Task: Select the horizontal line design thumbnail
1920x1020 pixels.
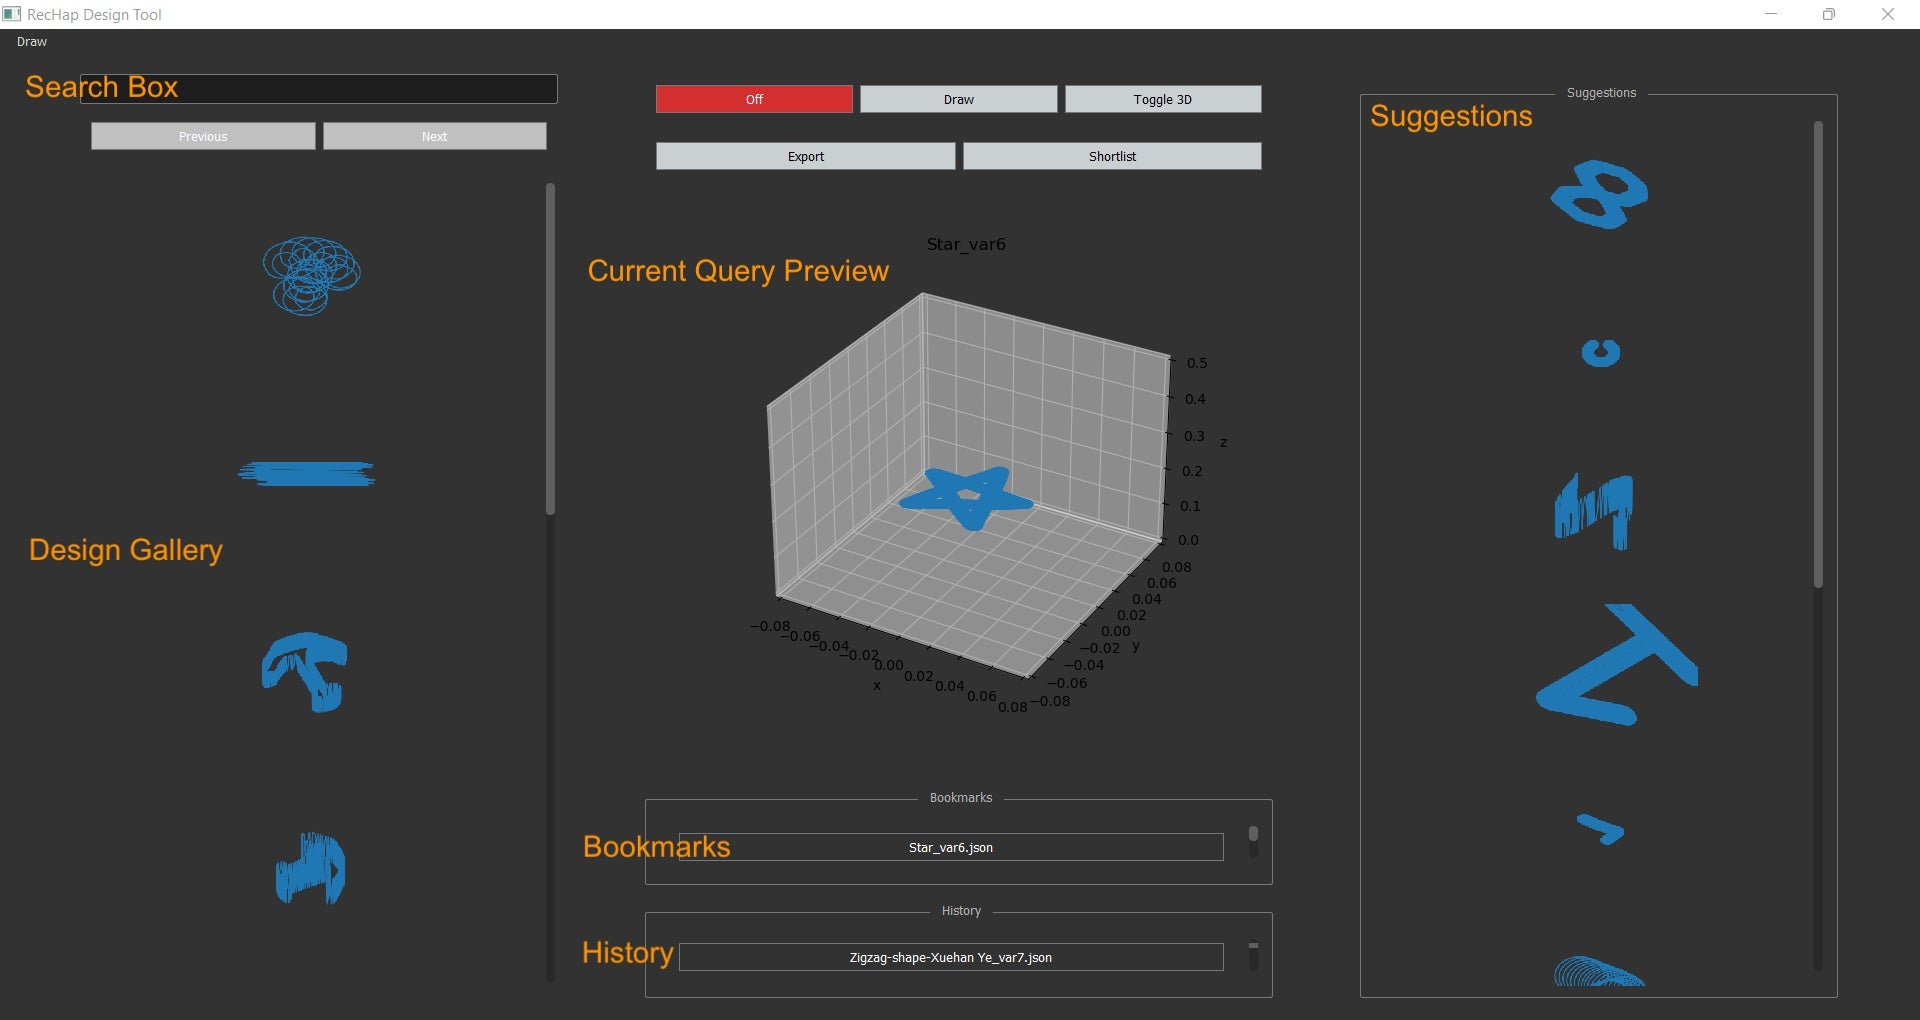Action: click(x=306, y=473)
